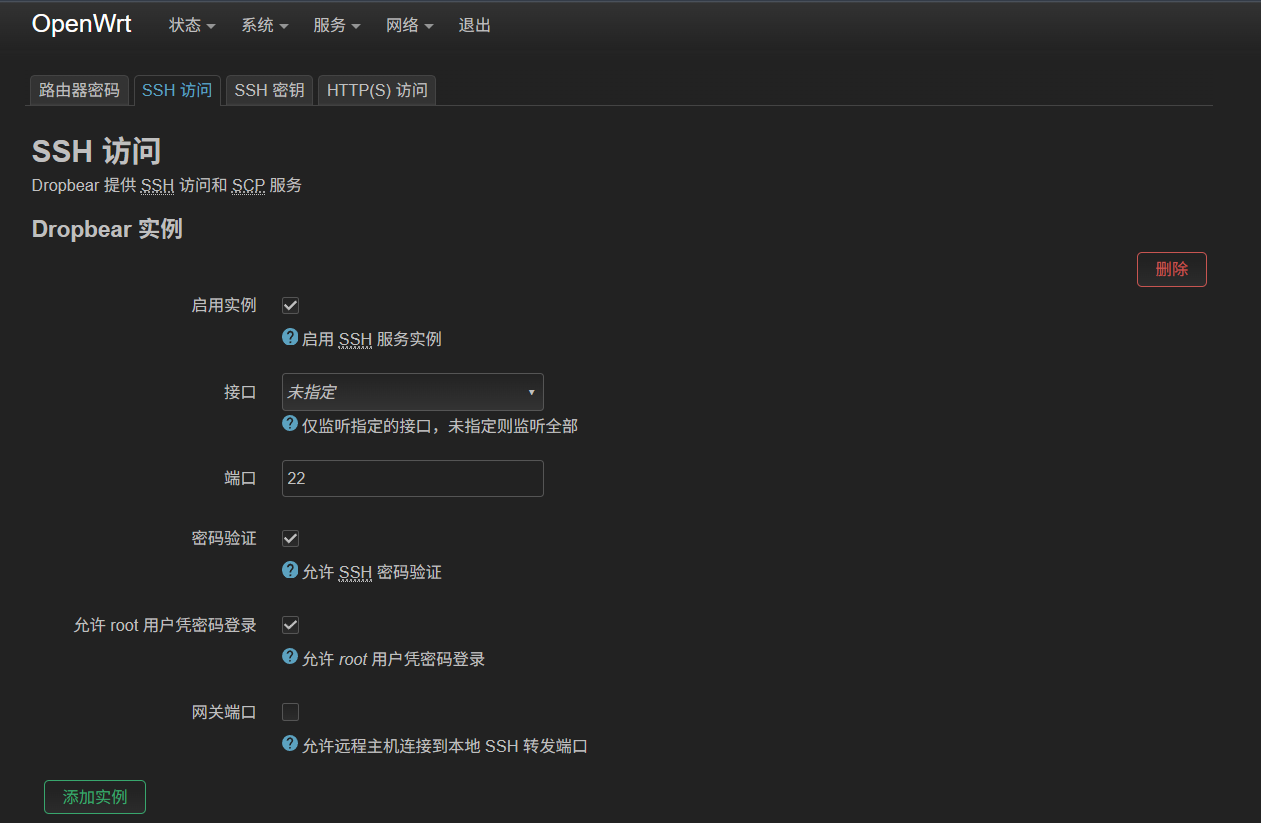Image resolution: width=1261 pixels, height=823 pixels.
Task: Click help icon beside 启用 SSH 服务实例
Action: click(x=290, y=337)
